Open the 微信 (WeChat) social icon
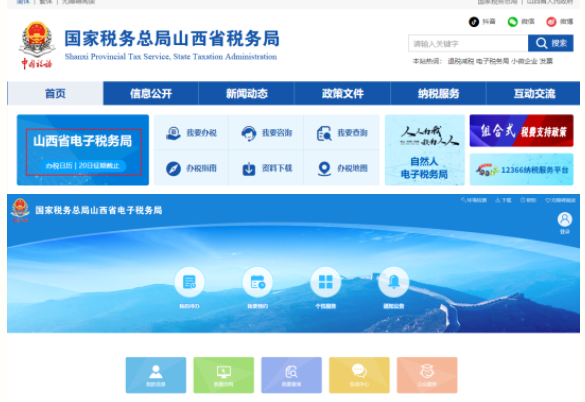 [x=513, y=22]
